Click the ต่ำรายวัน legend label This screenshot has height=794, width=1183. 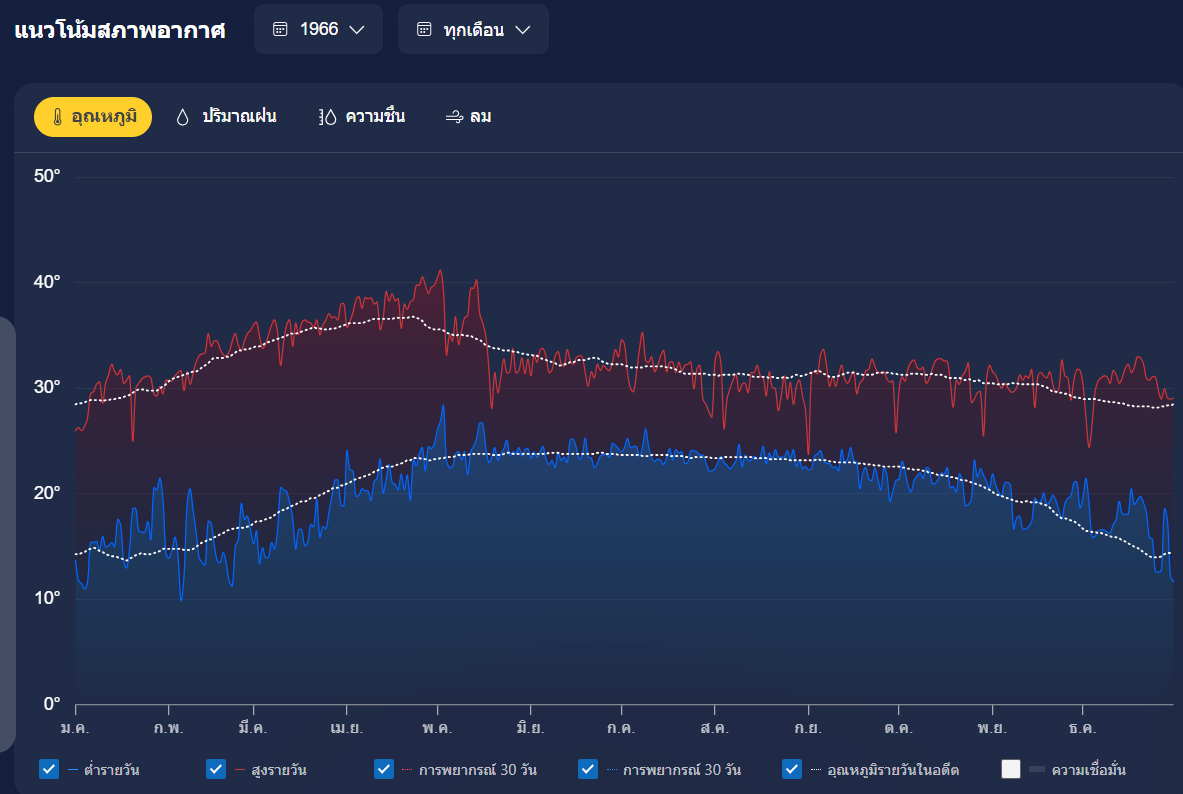click(112, 770)
